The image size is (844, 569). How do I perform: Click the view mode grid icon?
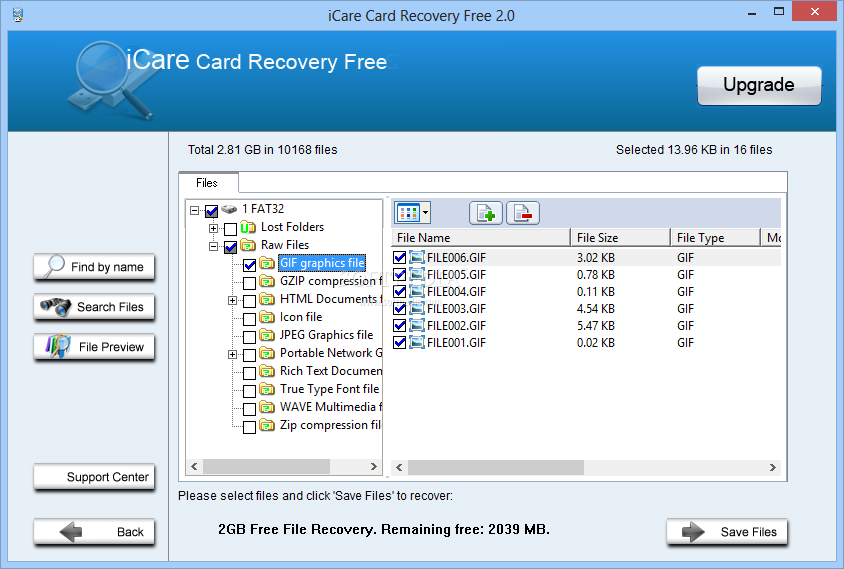pyautogui.click(x=408, y=213)
